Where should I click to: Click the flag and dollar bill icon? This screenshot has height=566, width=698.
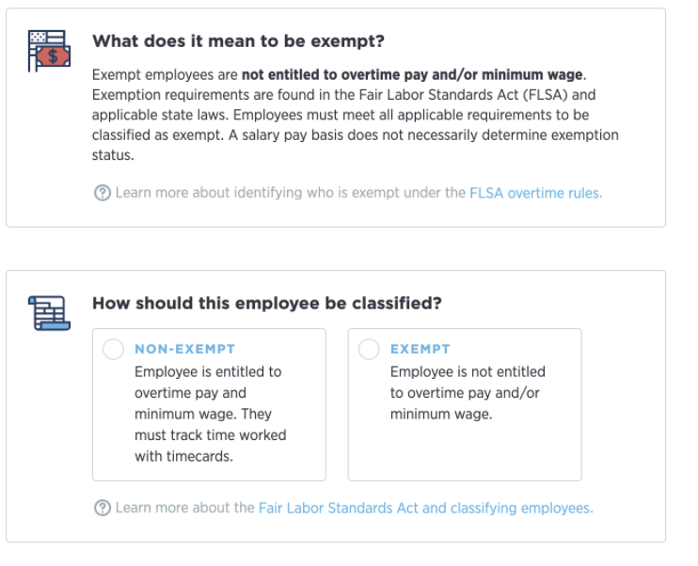point(49,50)
